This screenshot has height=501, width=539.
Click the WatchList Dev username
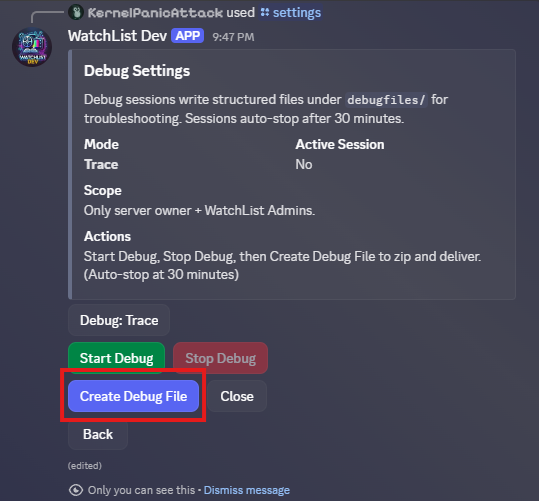coord(117,36)
